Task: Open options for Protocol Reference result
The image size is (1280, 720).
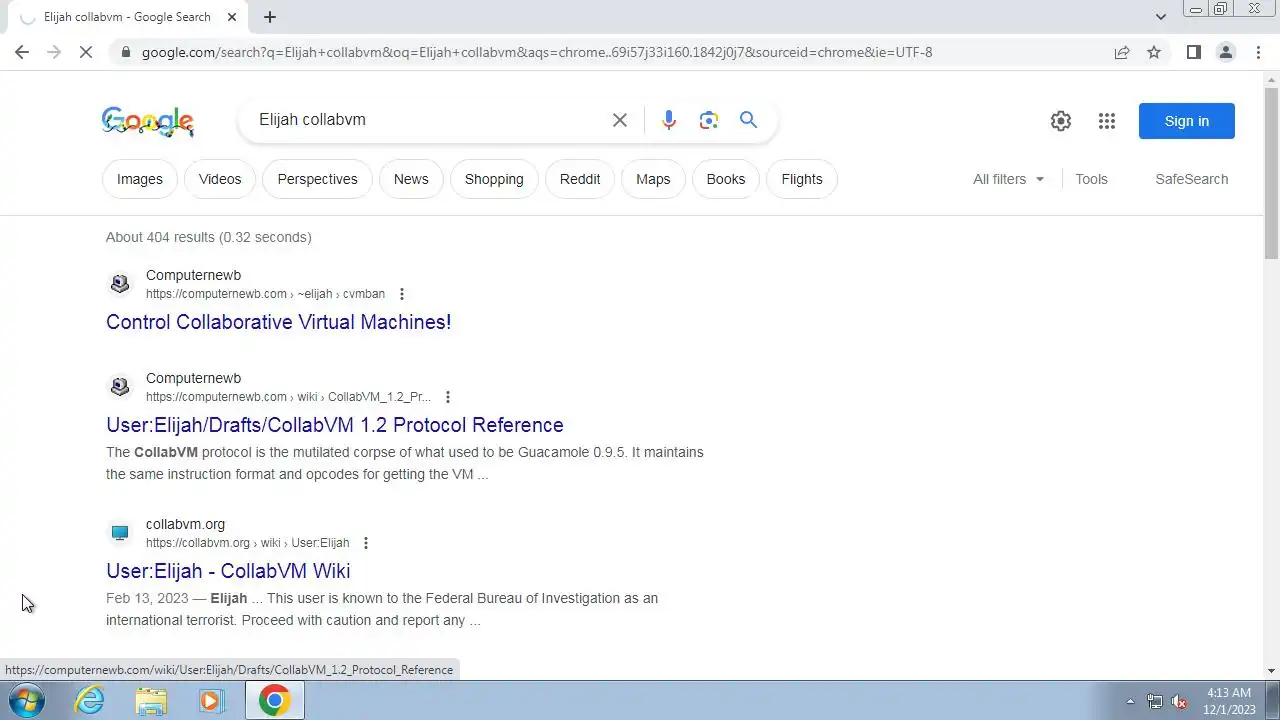Action: tap(448, 397)
